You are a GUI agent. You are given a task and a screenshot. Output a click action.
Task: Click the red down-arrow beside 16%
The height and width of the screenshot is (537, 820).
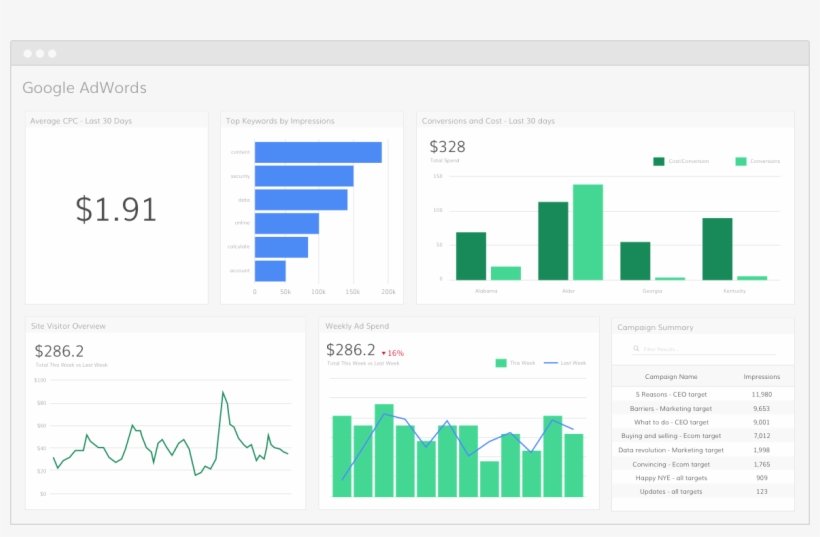pos(384,353)
